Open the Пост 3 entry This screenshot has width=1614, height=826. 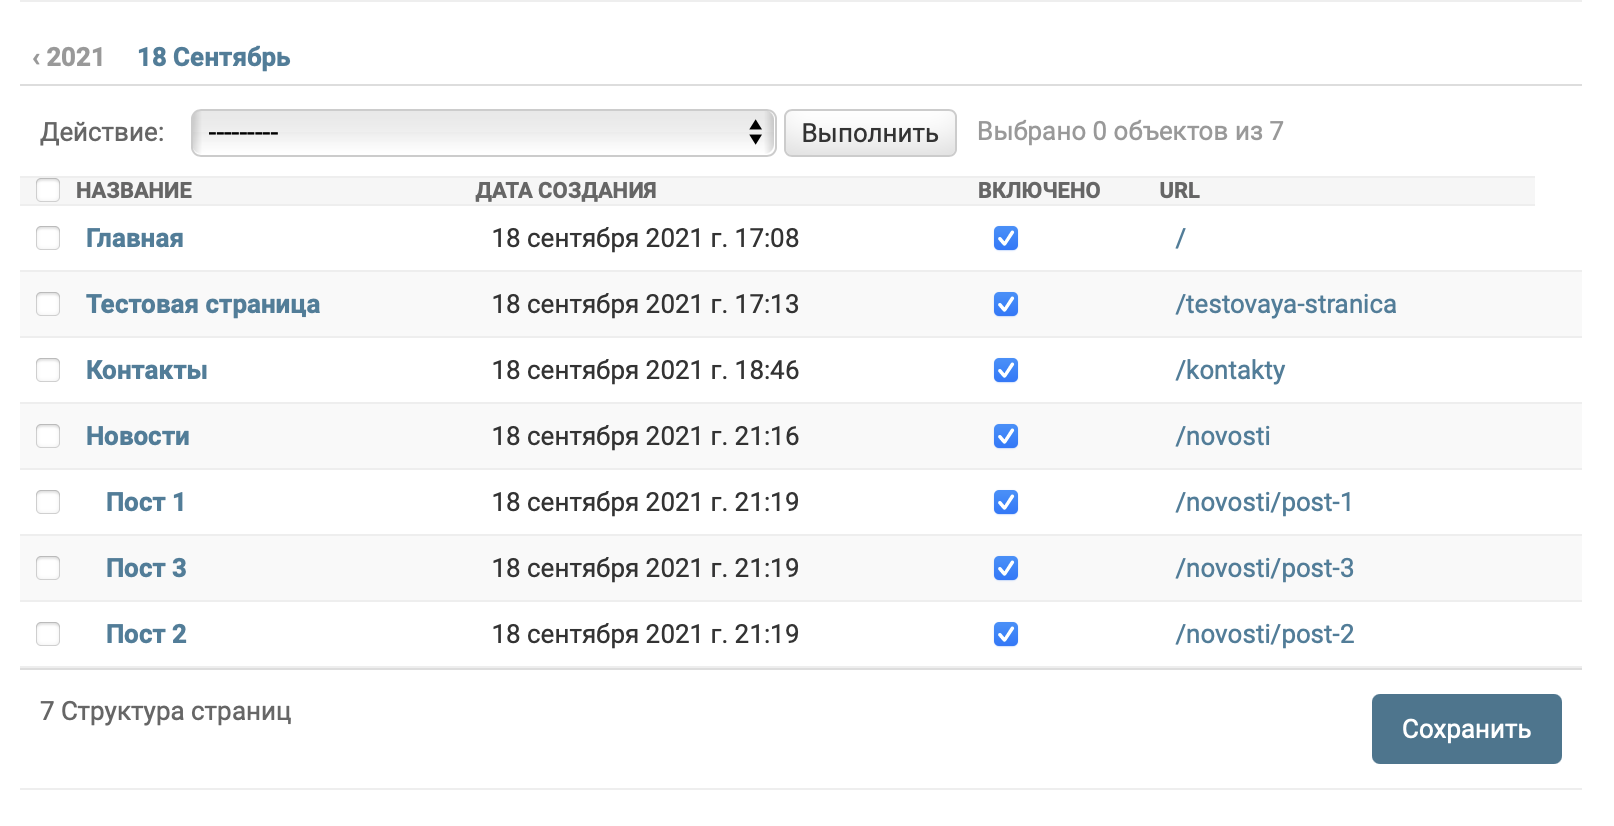point(146,568)
